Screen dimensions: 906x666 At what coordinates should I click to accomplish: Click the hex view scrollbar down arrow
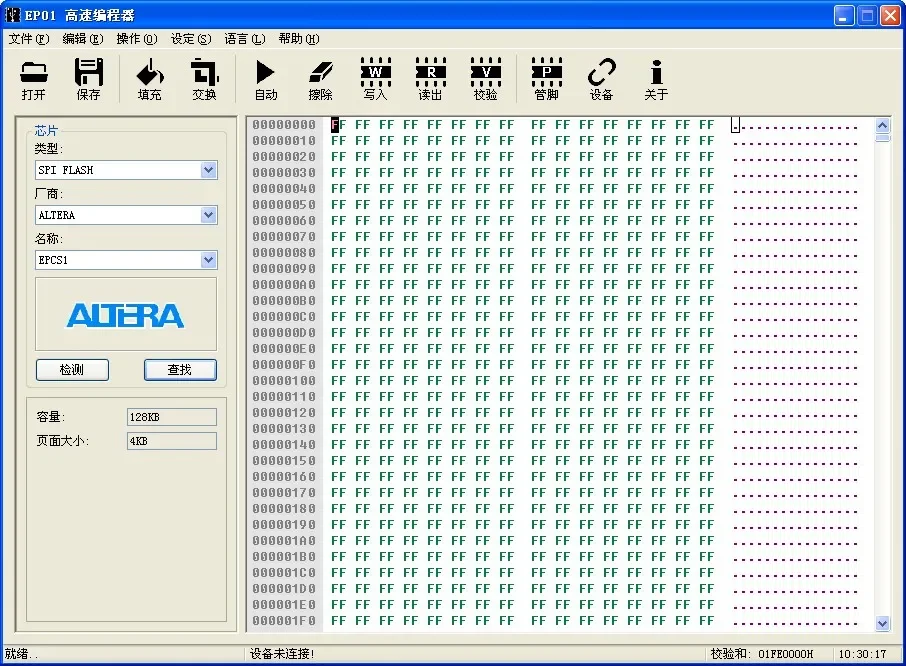tap(882, 623)
